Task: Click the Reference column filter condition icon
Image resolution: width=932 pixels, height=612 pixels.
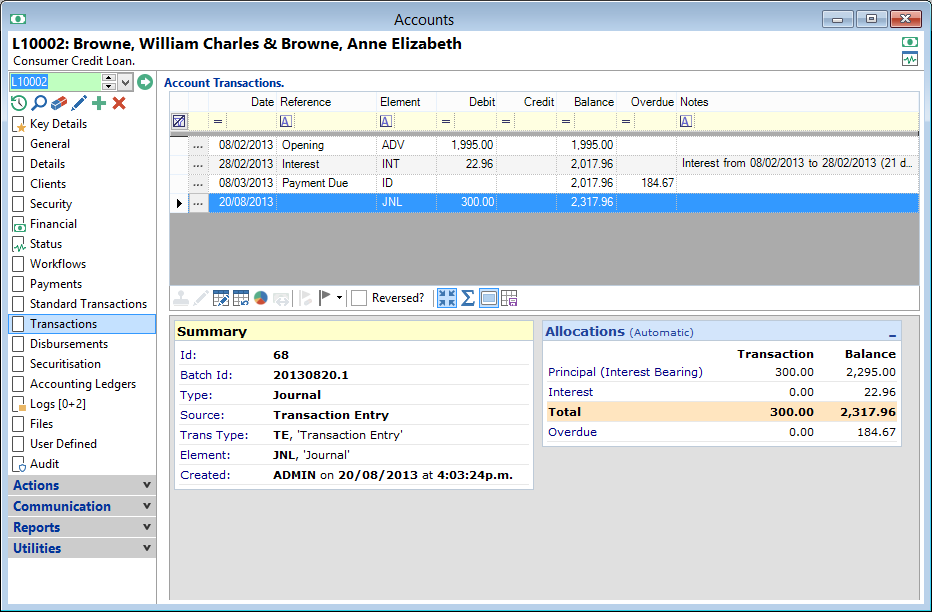Action: pyautogui.click(x=286, y=121)
